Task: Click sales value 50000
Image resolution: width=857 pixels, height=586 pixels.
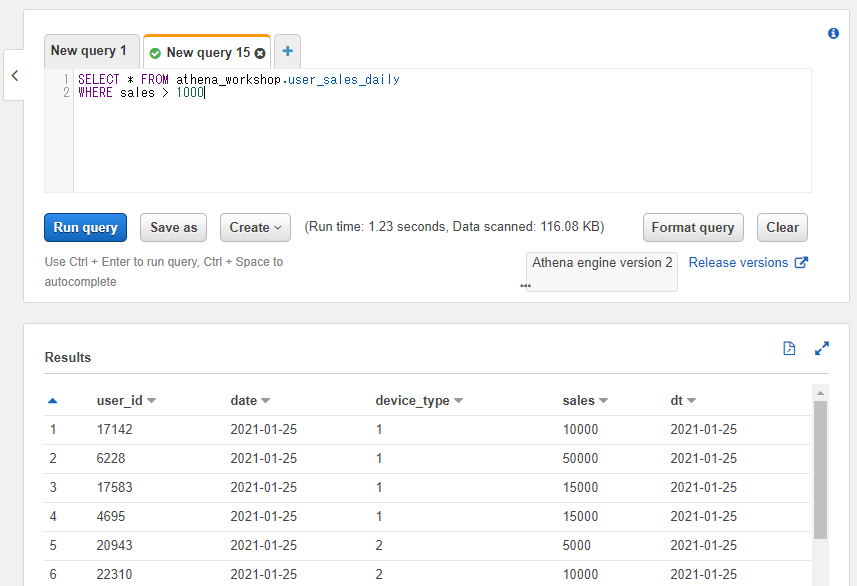Action: coord(580,459)
